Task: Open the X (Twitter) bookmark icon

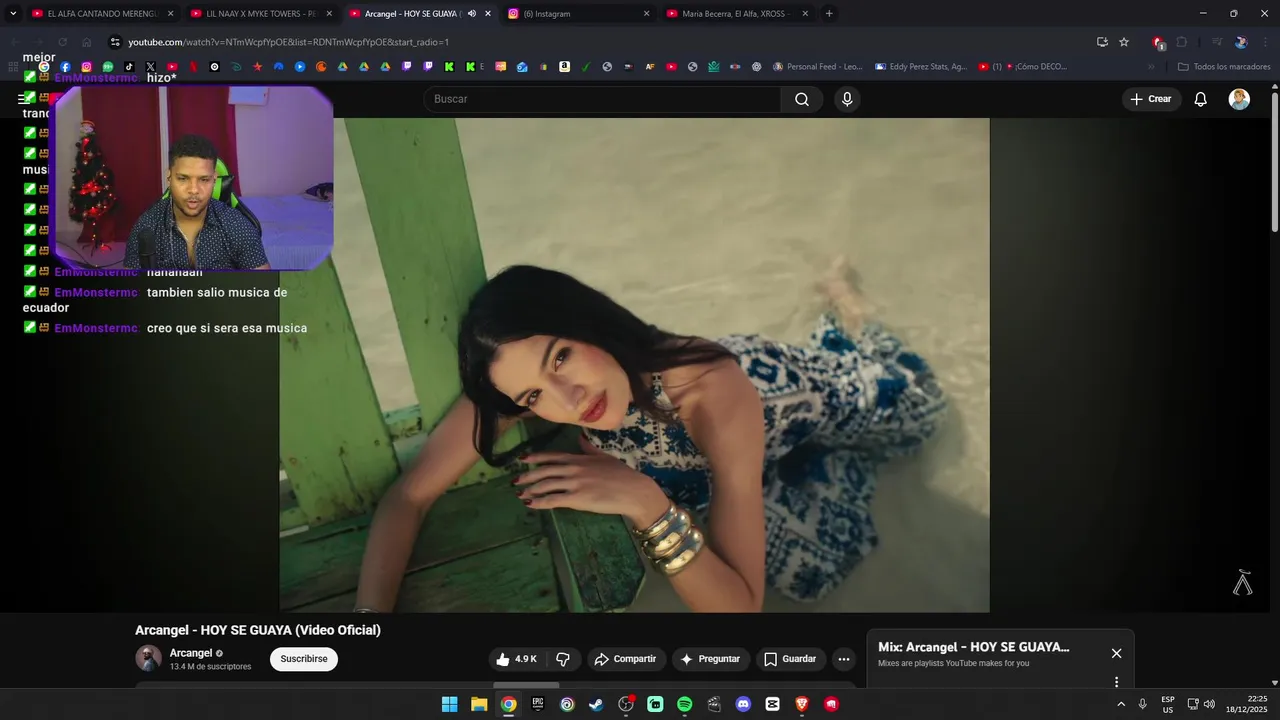Action: 151,67
